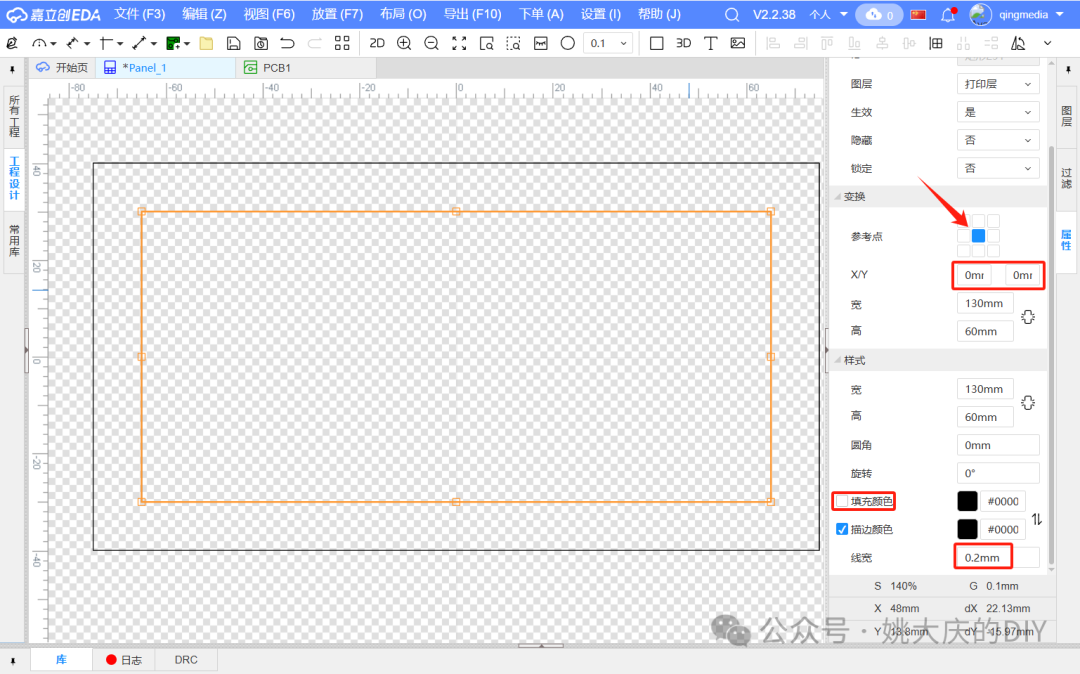Open the 图层 layer dropdown (打印层)
The width and height of the screenshot is (1080, 674).
pyautogui.click(x=997, y=85)
